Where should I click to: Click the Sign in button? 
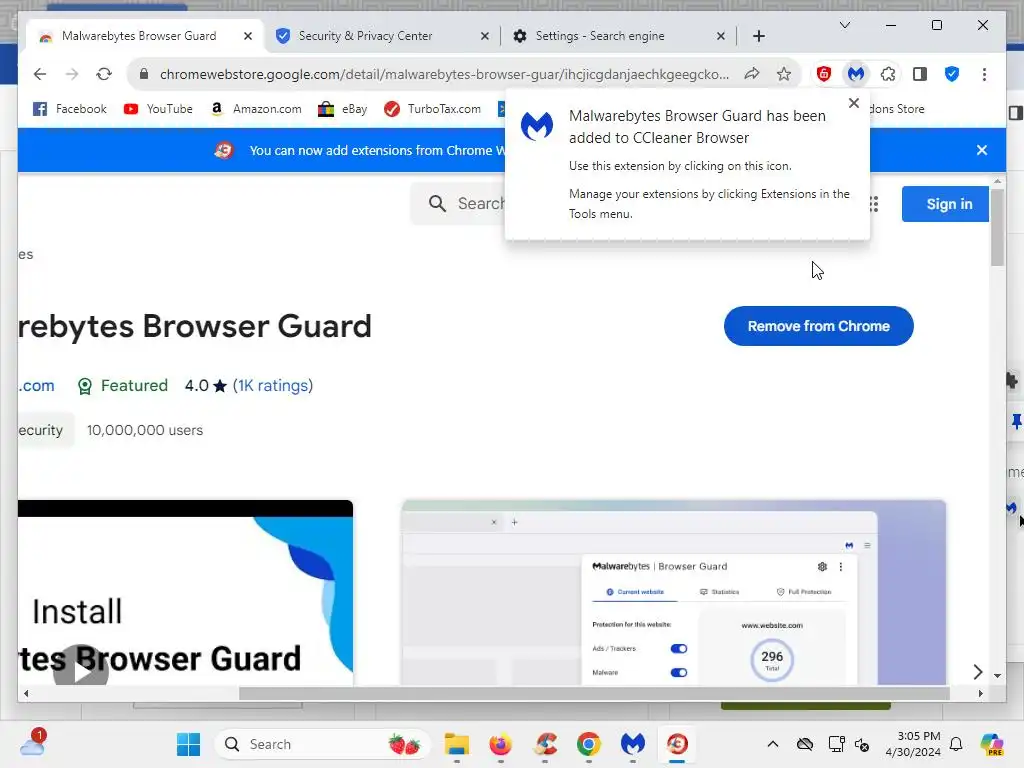click(x=948, y=204)
